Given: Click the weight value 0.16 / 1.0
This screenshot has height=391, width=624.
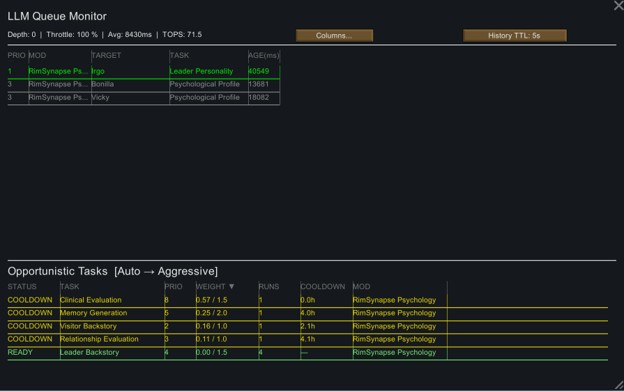Looking at the screenshot, I should (211, 326).
